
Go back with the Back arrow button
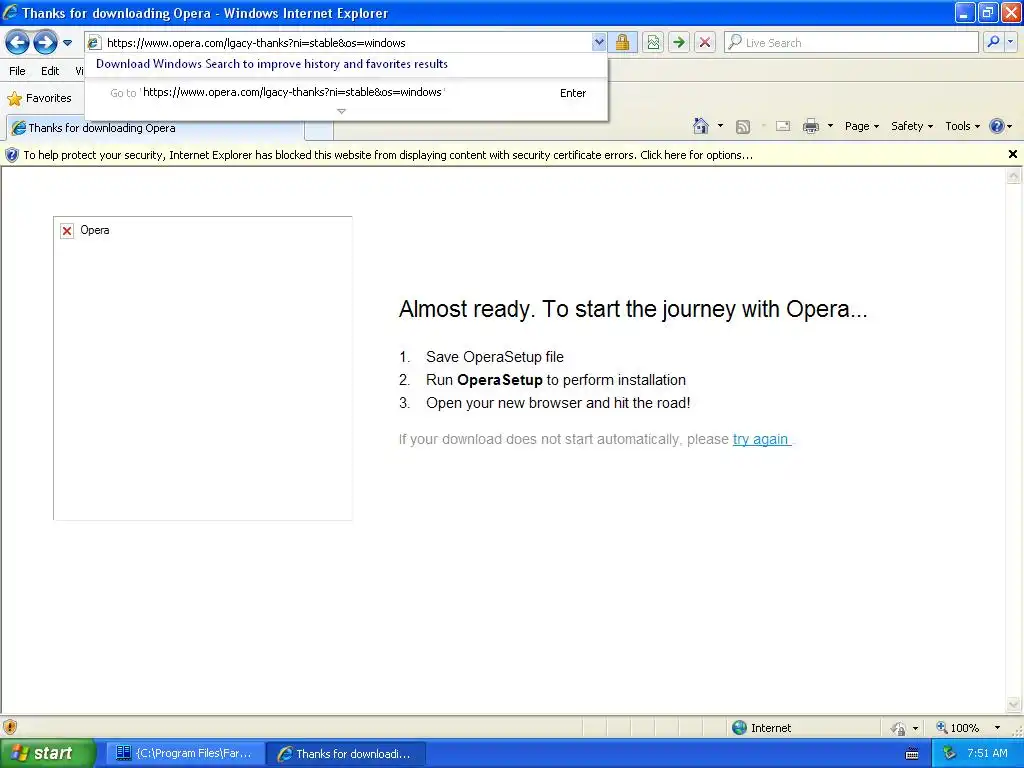click(x=18, y=43)
